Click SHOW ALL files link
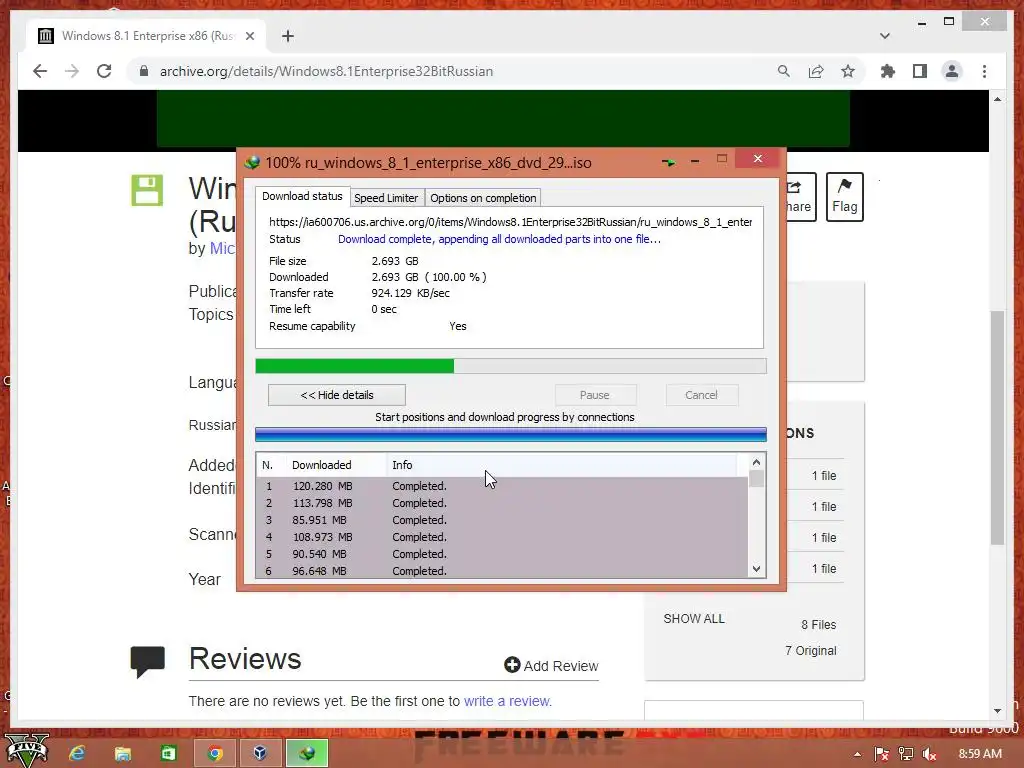 (x=694, y=618)
